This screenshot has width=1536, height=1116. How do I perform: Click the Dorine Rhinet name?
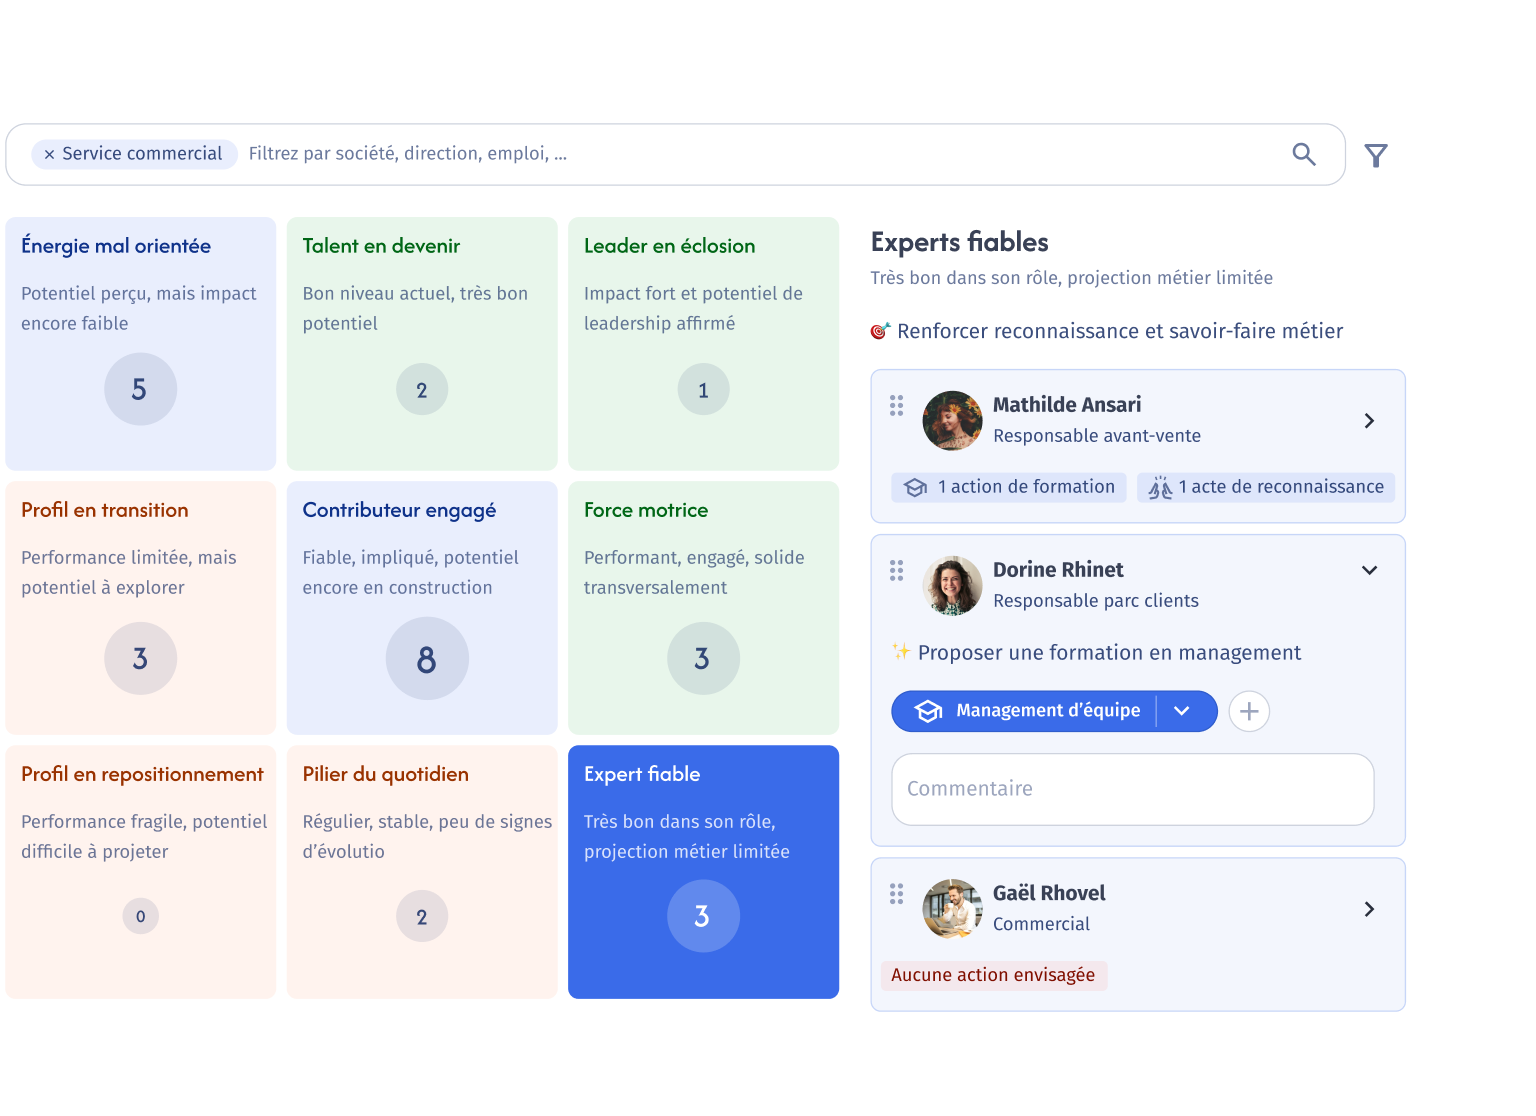(1058, 570)
